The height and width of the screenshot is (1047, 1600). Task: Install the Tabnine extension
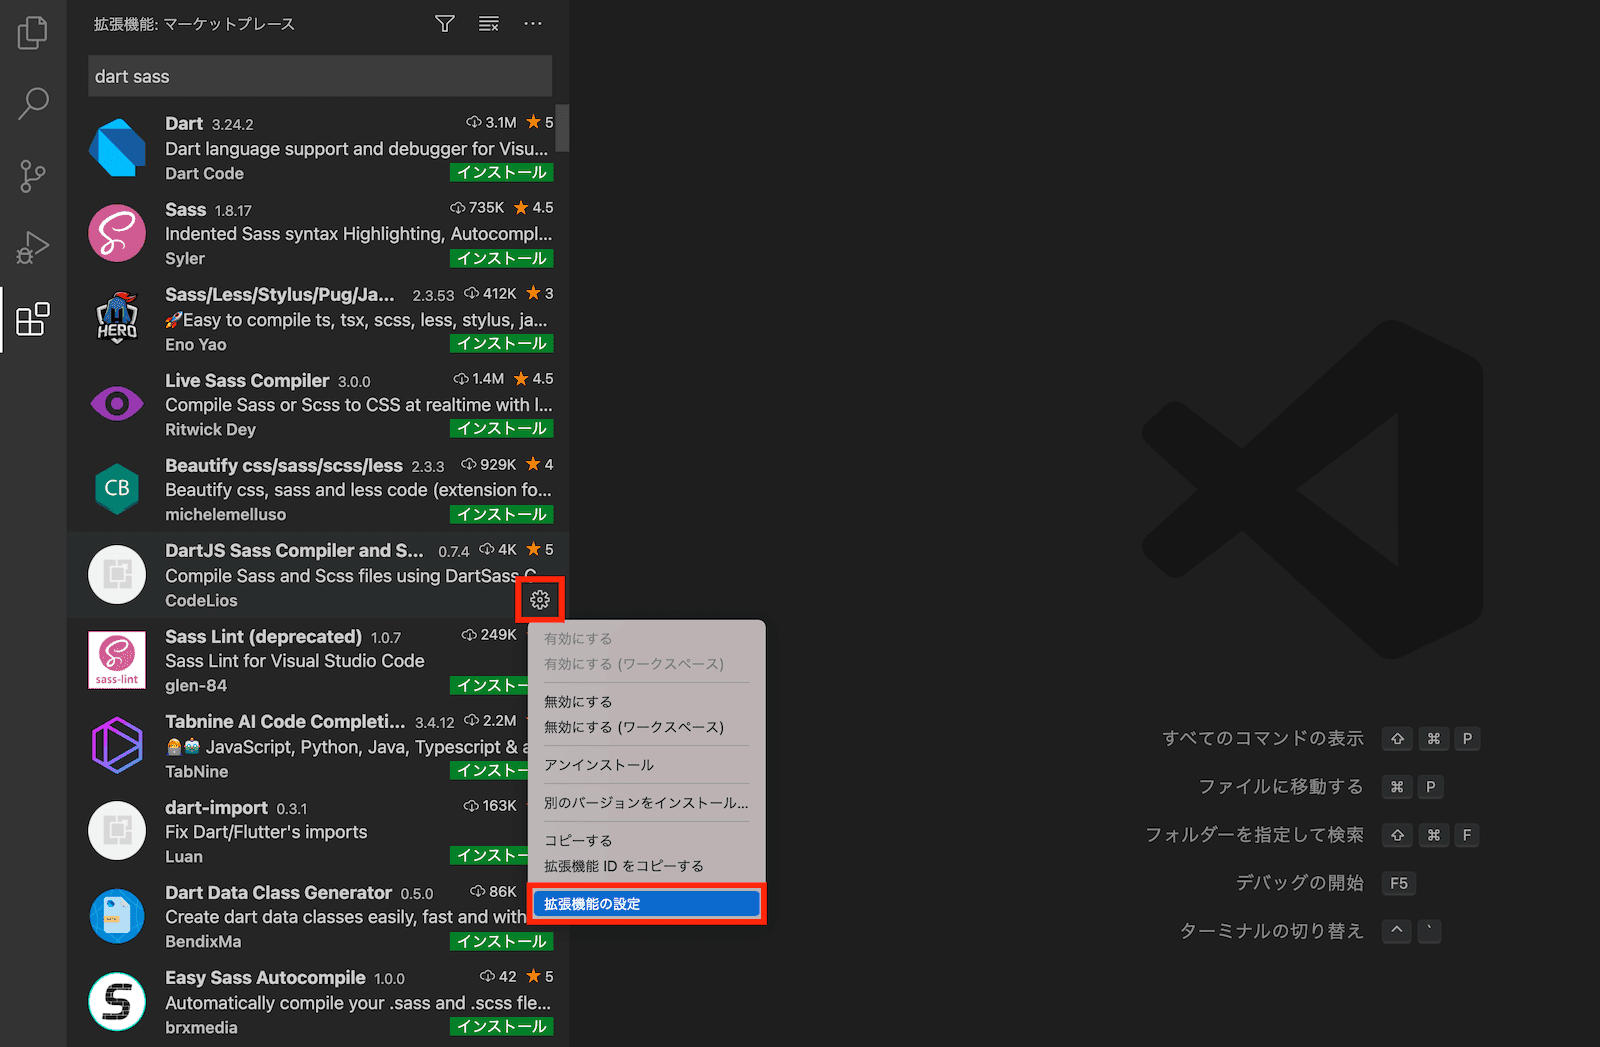[489, 770]
